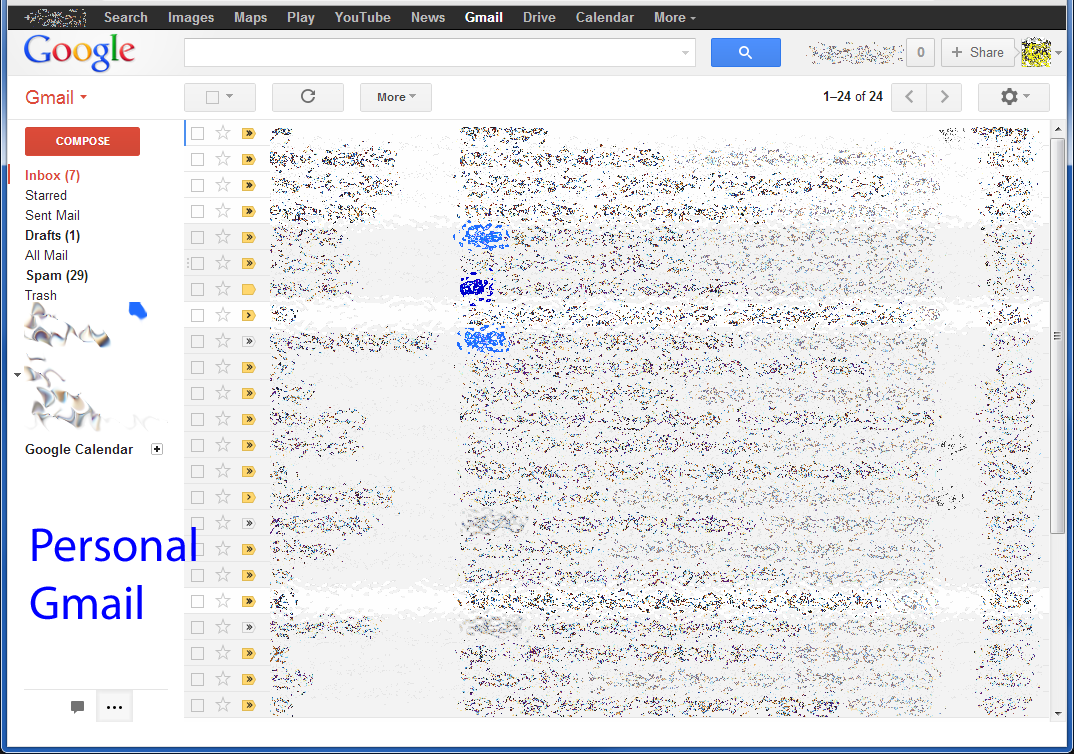Tick the master select-all checkbox in toolbar
The width and height of the screenshot is (1074, 754).
tap(212, 97)
